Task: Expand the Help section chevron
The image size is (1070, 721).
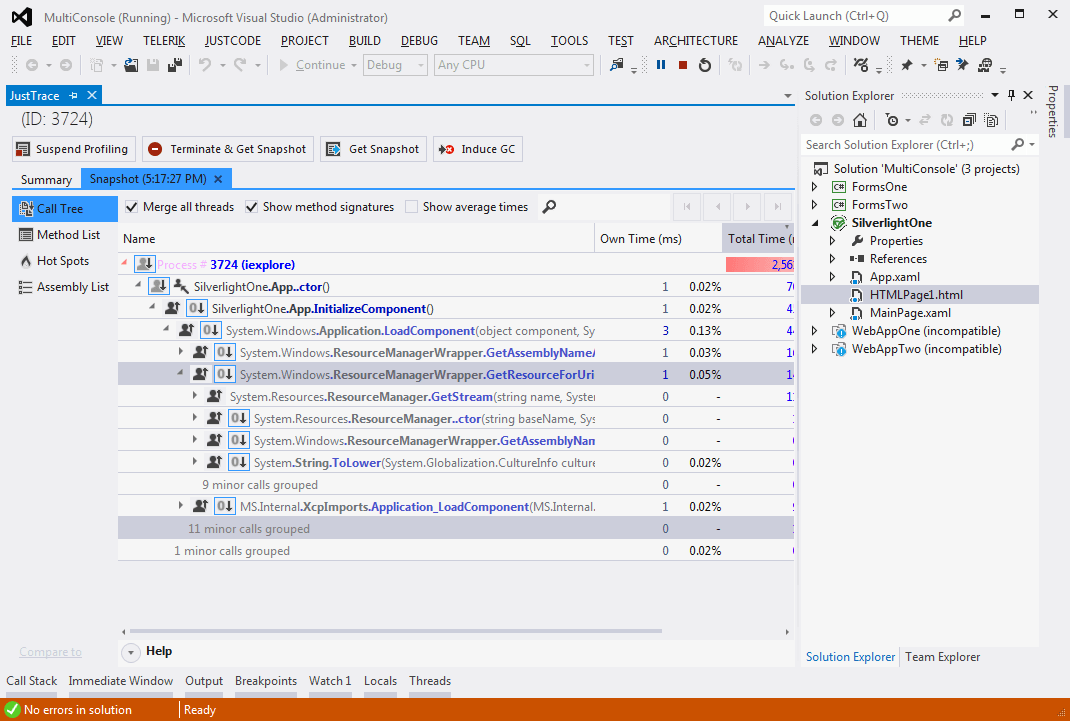Action: (x=131, y=652)
